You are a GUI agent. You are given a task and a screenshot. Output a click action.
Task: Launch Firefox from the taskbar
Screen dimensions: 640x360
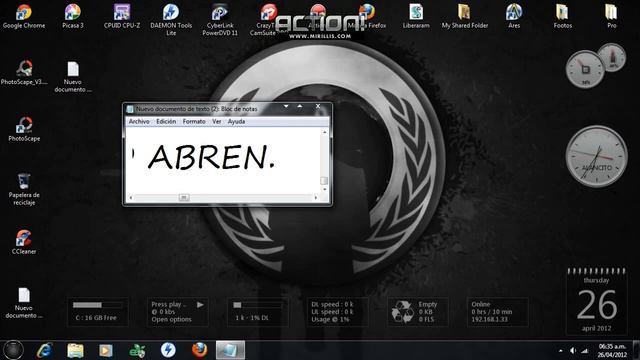[x=199, y=350]
